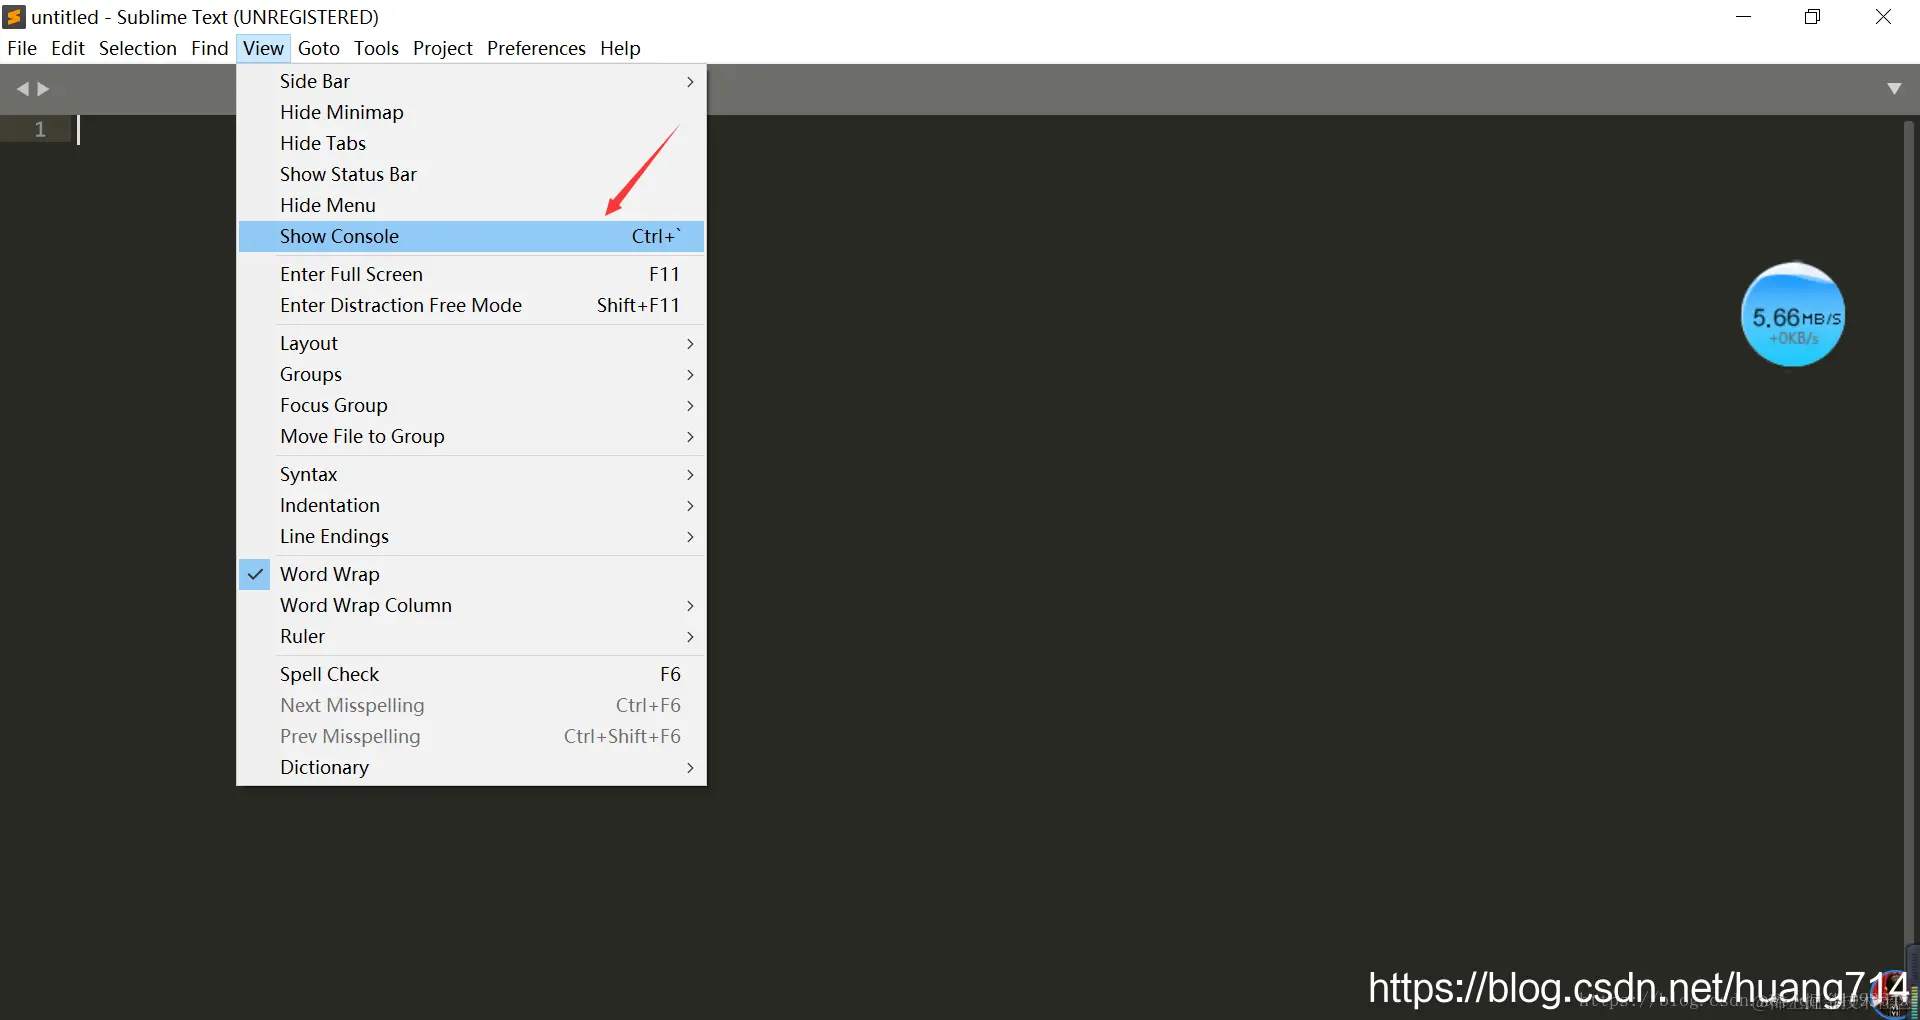Close the open View menu

pos(263,48)
